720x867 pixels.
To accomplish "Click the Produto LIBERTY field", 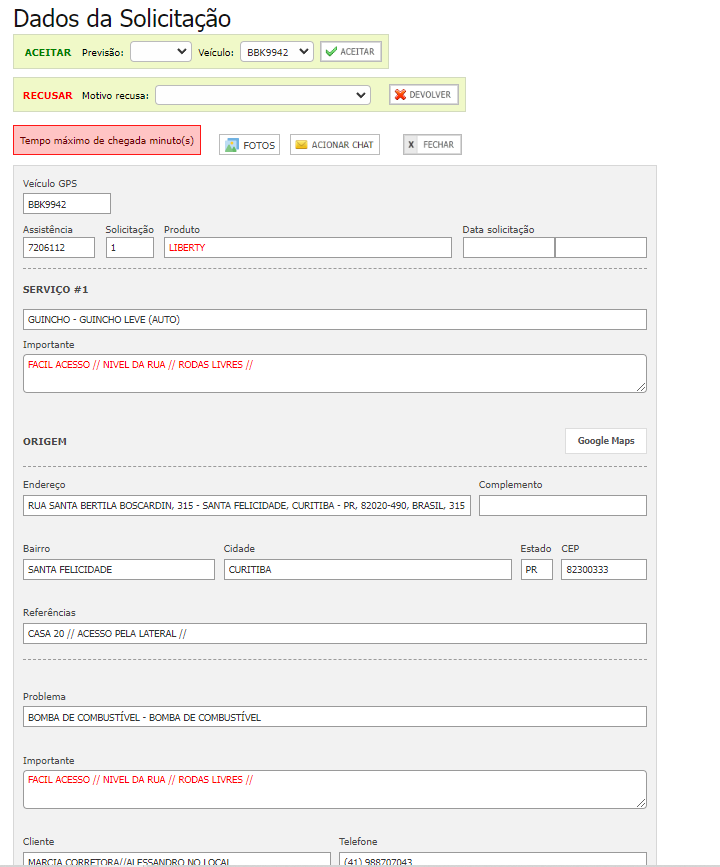I will pos(308,247).
